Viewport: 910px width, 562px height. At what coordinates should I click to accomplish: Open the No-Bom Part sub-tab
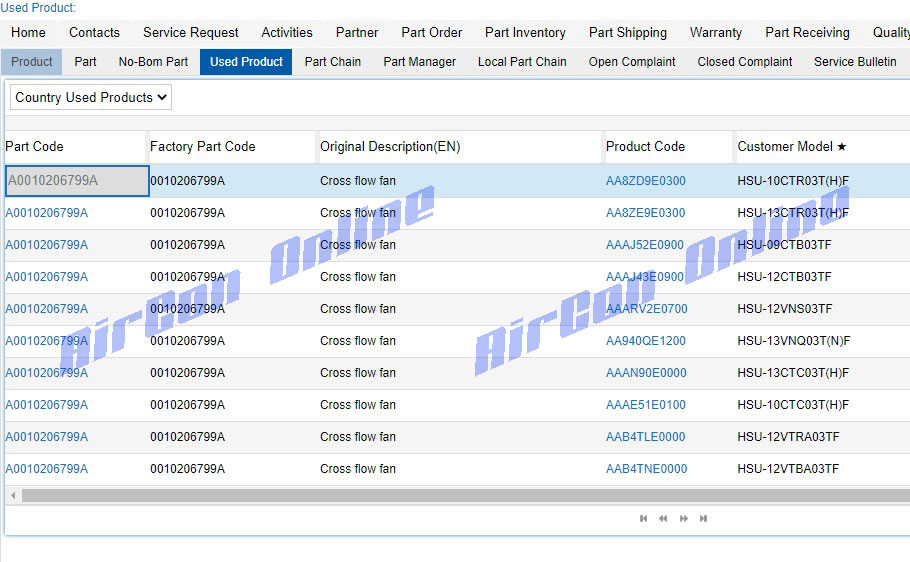[153, 62]
